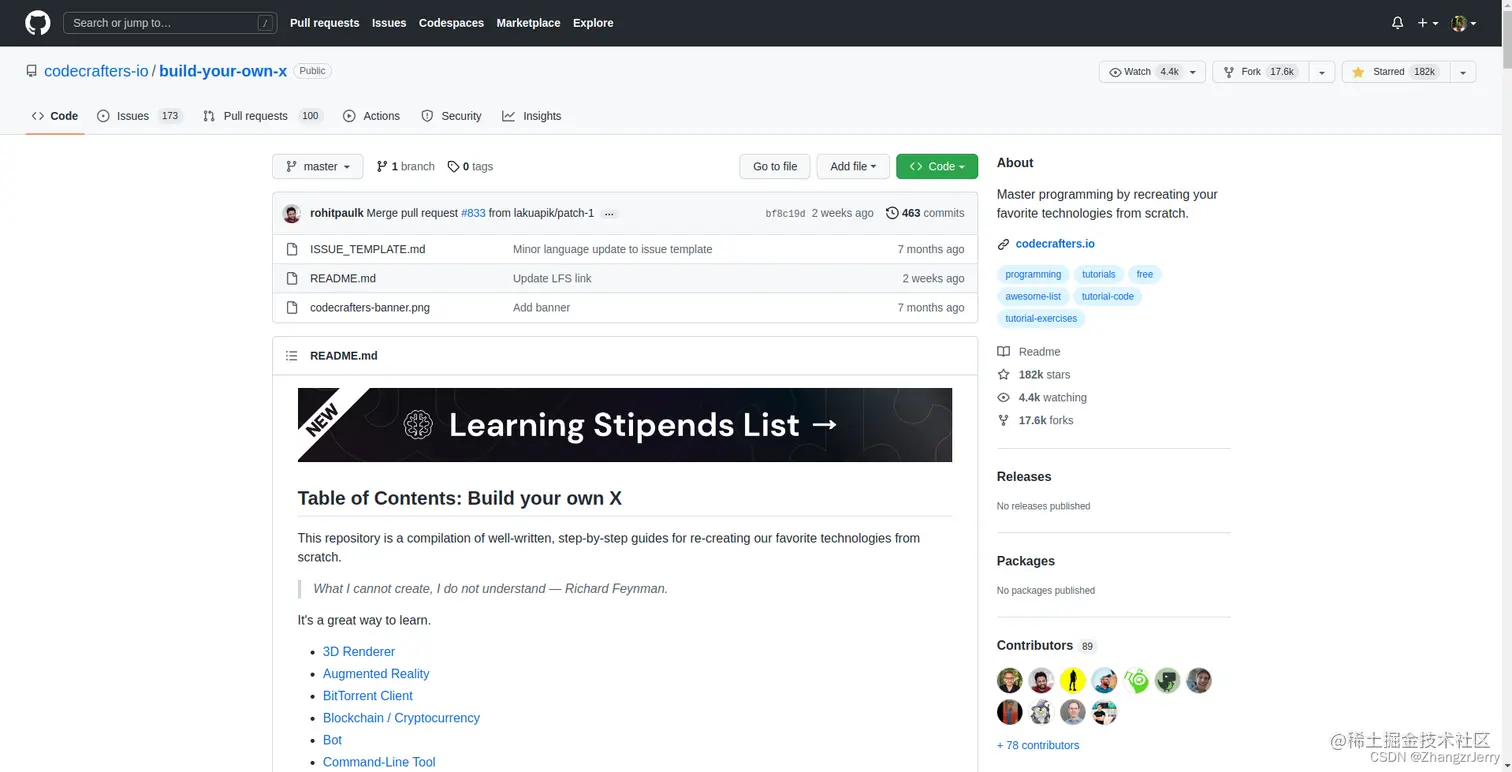This screenshot has width=1512, height=772.
Task: View the 182k stars link
Action: pos(1034,375)
